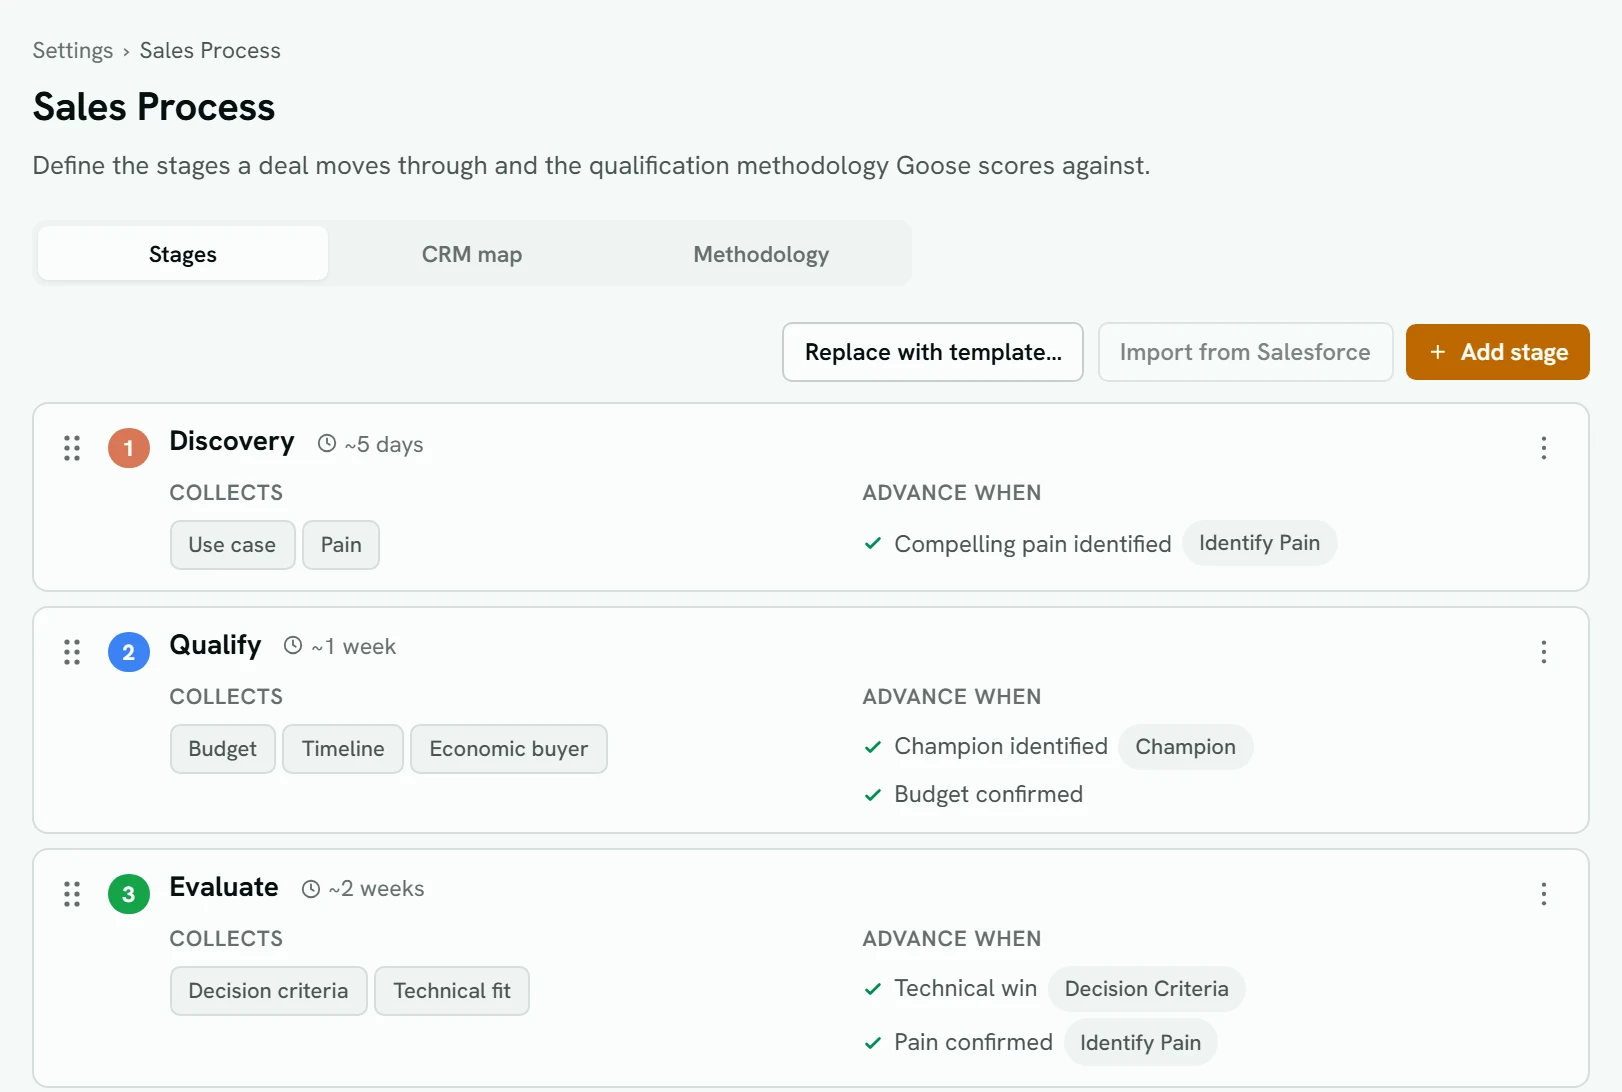Click the Budget confirmed criterion text

(x=988, y=794)
